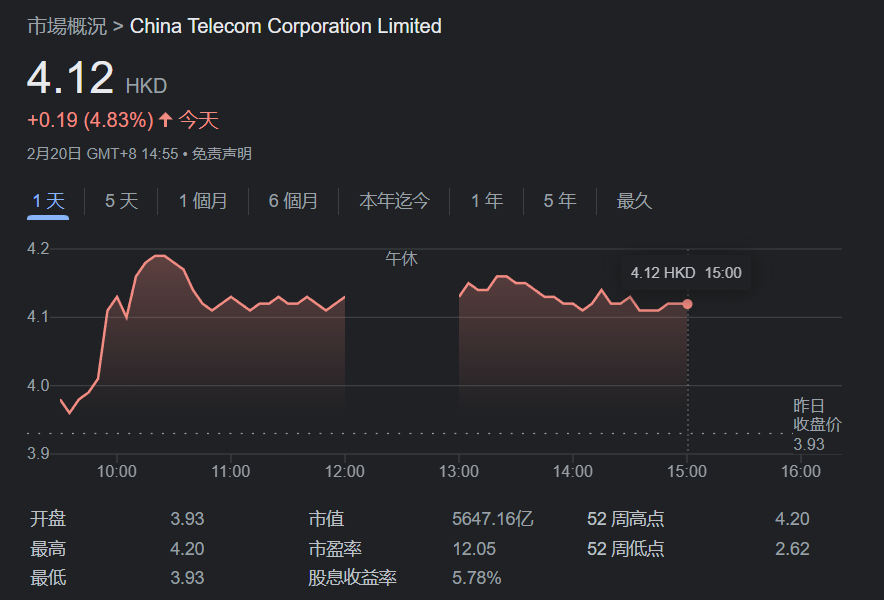Viewport: 884px width, 600px height.
Task: Click the 52 周高点 statistic label
Action: point(626,519)
